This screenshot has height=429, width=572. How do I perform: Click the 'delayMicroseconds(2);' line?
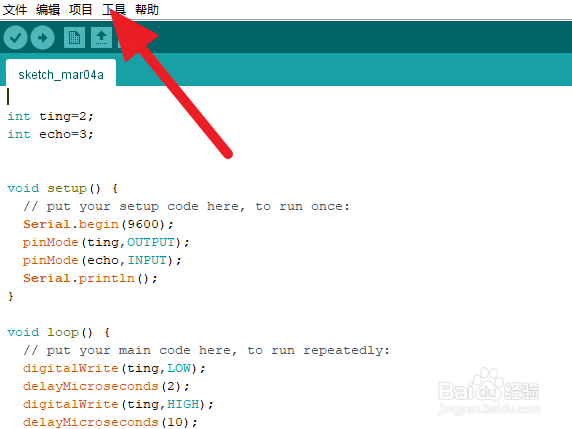[x=106, y=386]
